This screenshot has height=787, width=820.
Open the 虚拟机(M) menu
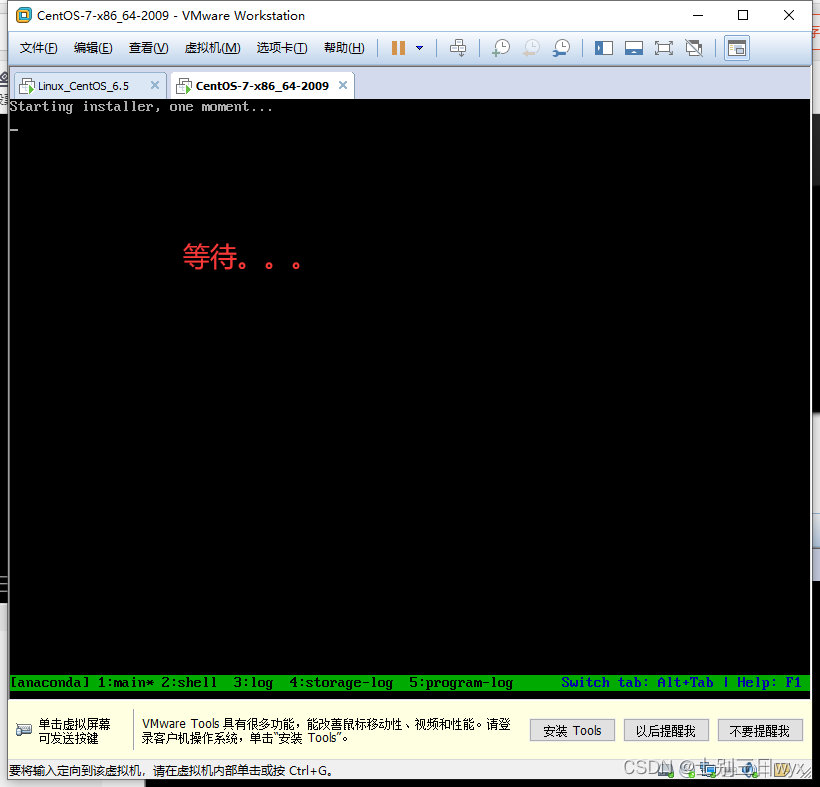tap(212, 48)
